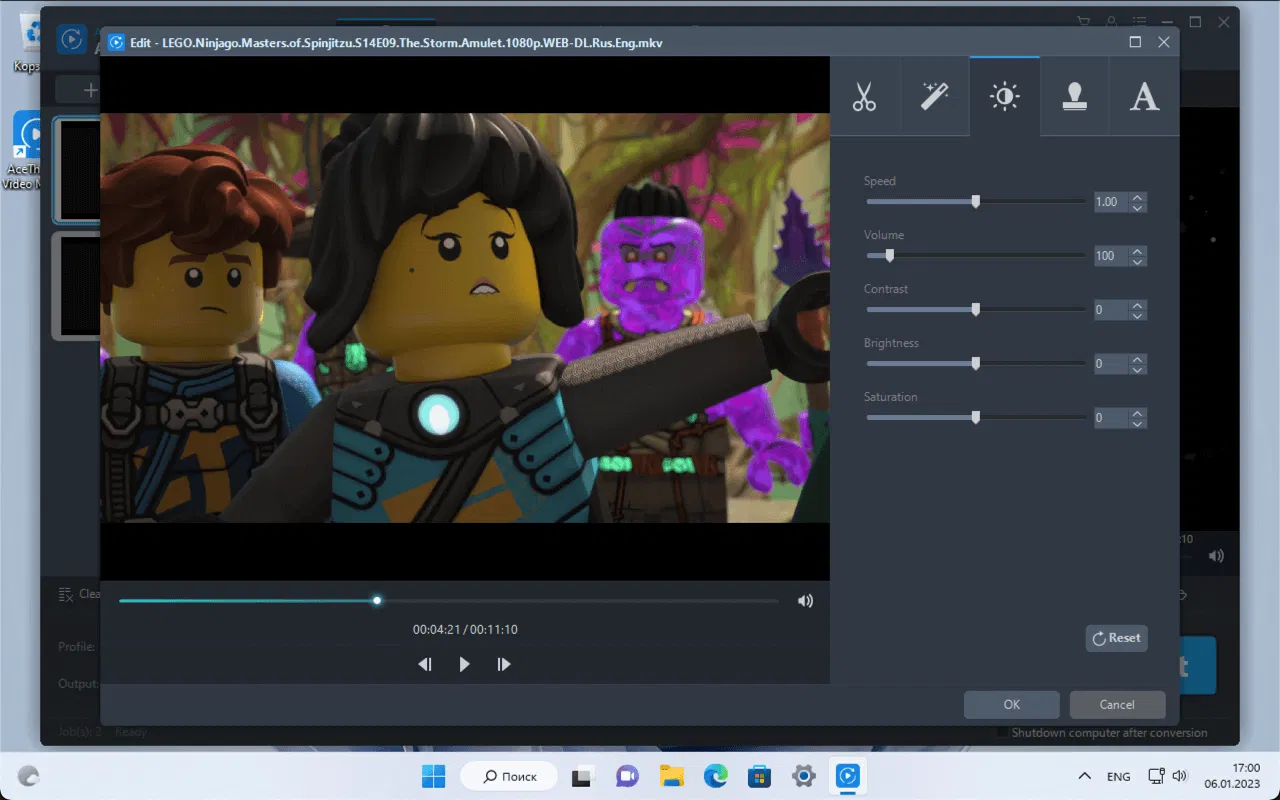The width and height of the screenshot is (1280, 800).
Task: Increase Saturation with the up arrow
Action: [x=1137, y=413]
